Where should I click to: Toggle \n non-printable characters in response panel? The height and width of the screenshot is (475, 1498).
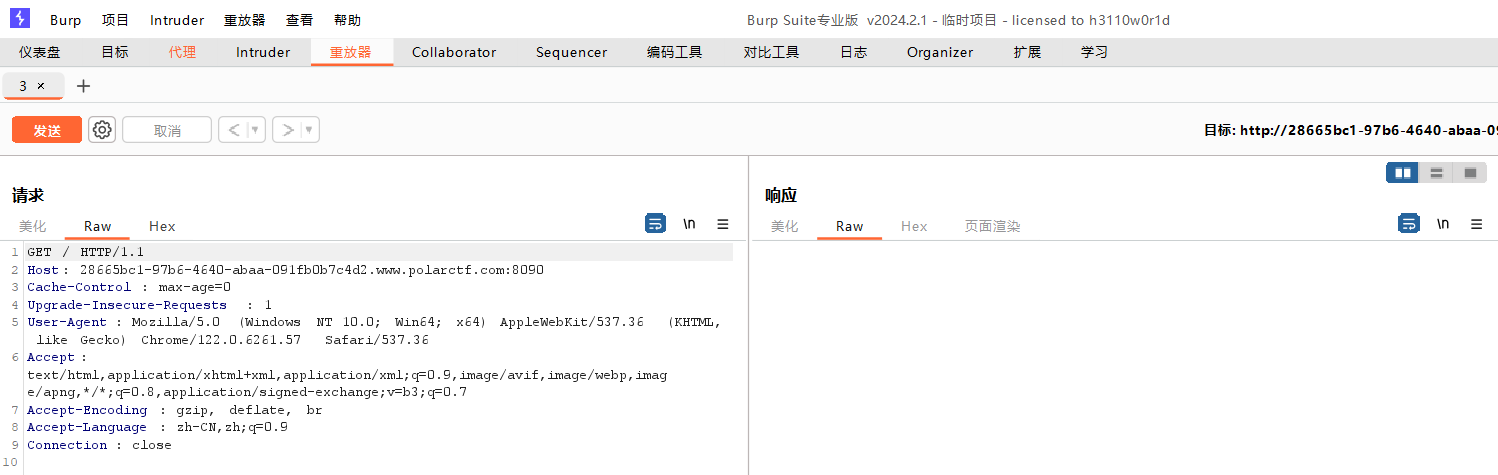point(1442,224)
